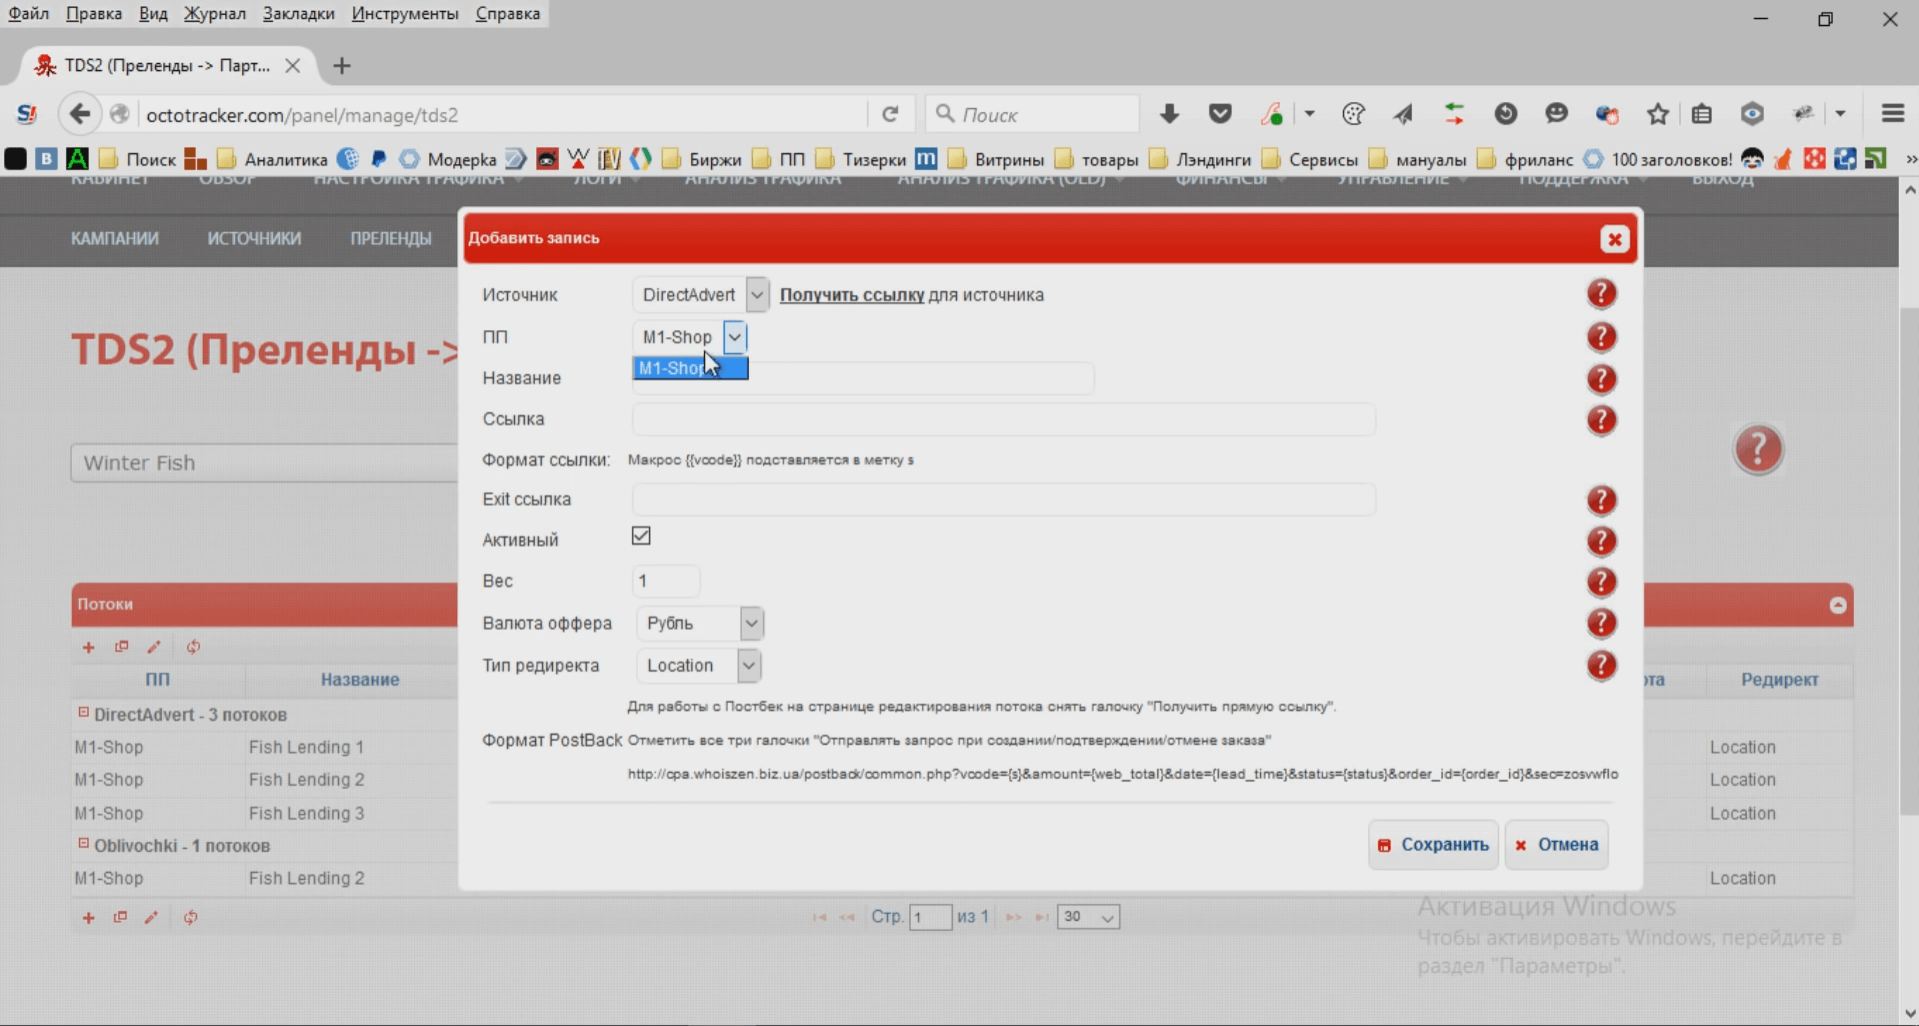Toggle the Активный checkbox
Image resolution: width=1919 pixels, height=1026 pixels.
(x=641, y=537)
